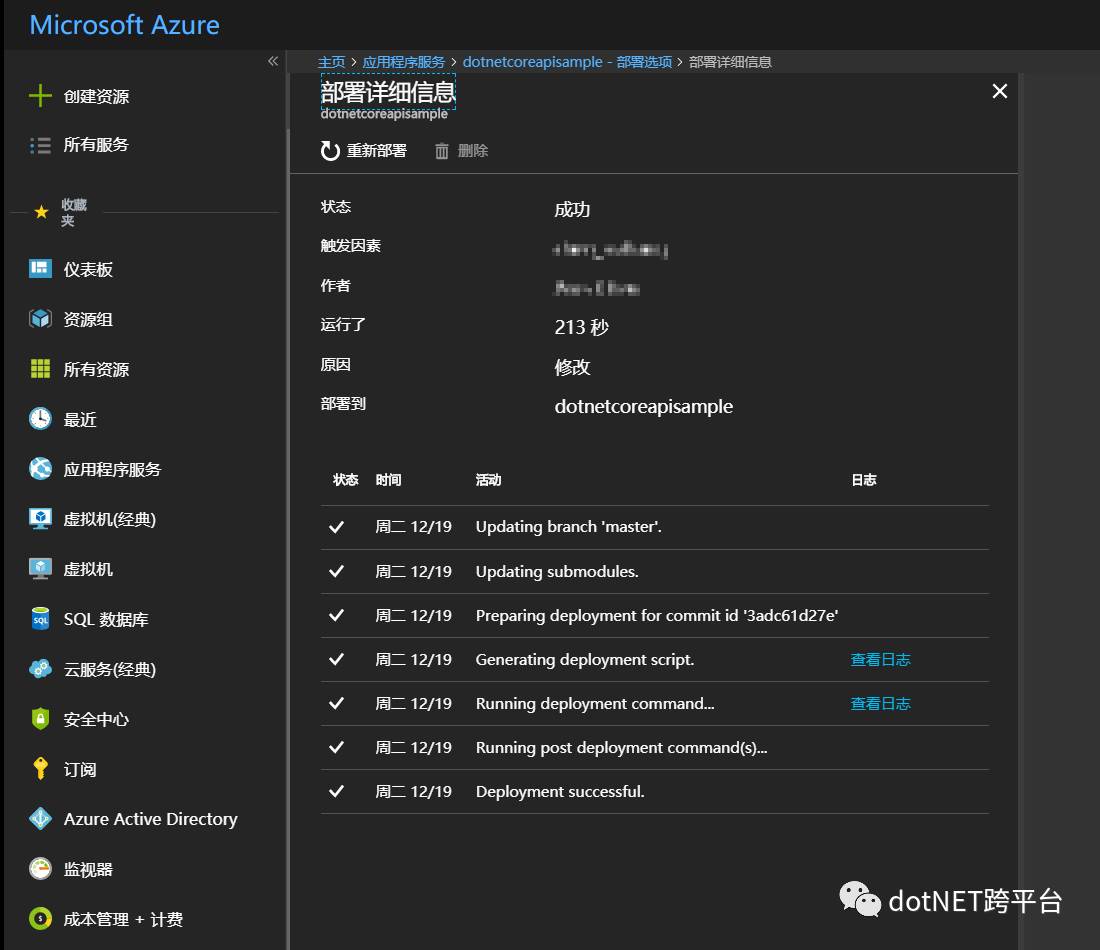Select 所有资源 menu item
The image size is (1100, 950).
(x=96, y=369)
